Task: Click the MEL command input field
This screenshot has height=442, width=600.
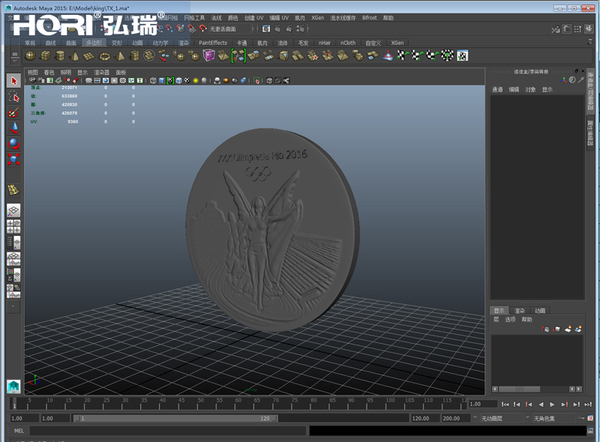Action: (x=168, y=431)
